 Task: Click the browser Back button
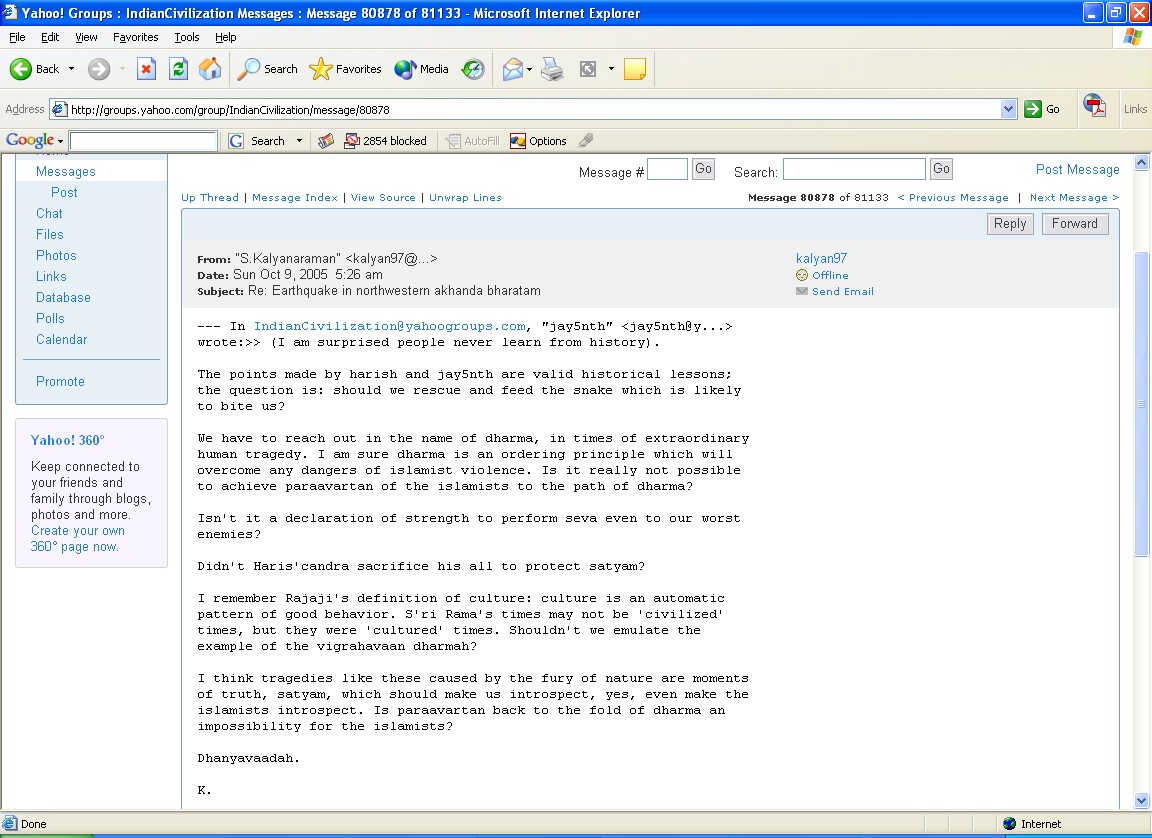tap(35, 69)
